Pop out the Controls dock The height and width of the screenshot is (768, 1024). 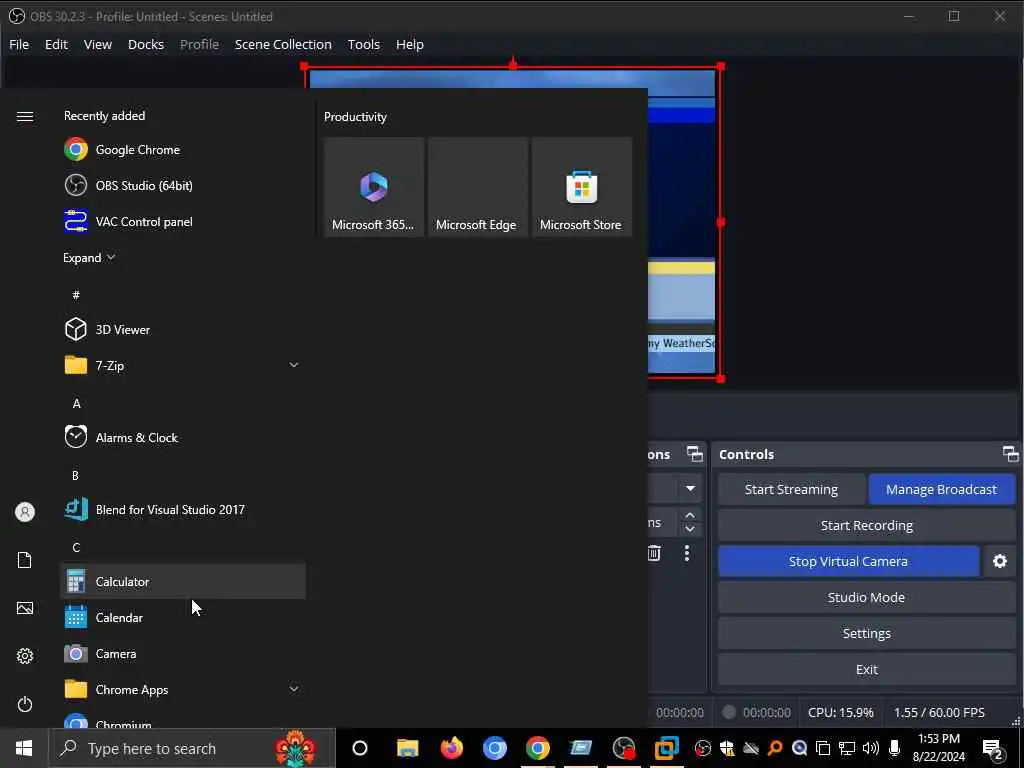point(1010,454)
